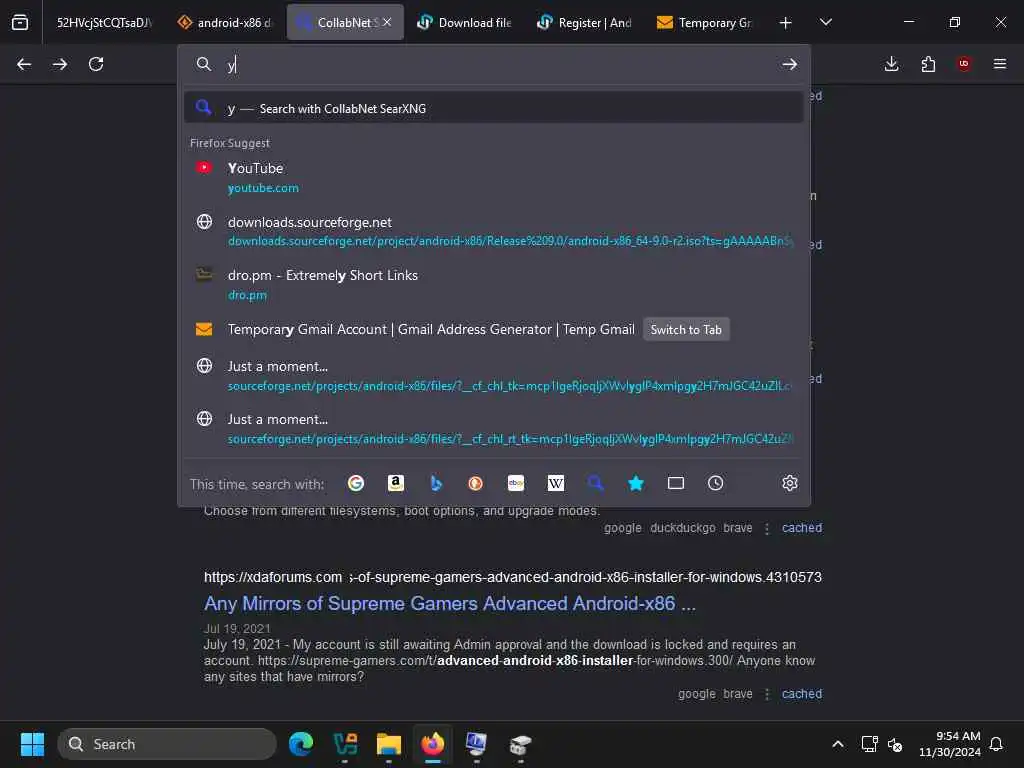Screen dimensions: 1024x768
Task: Open the notifications bell icon
Action: [x=996, y=744]
